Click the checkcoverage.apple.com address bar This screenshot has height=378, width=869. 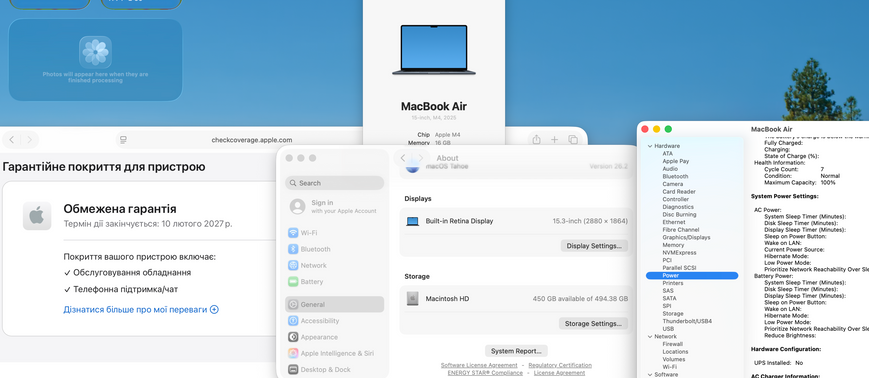point(252,140)
